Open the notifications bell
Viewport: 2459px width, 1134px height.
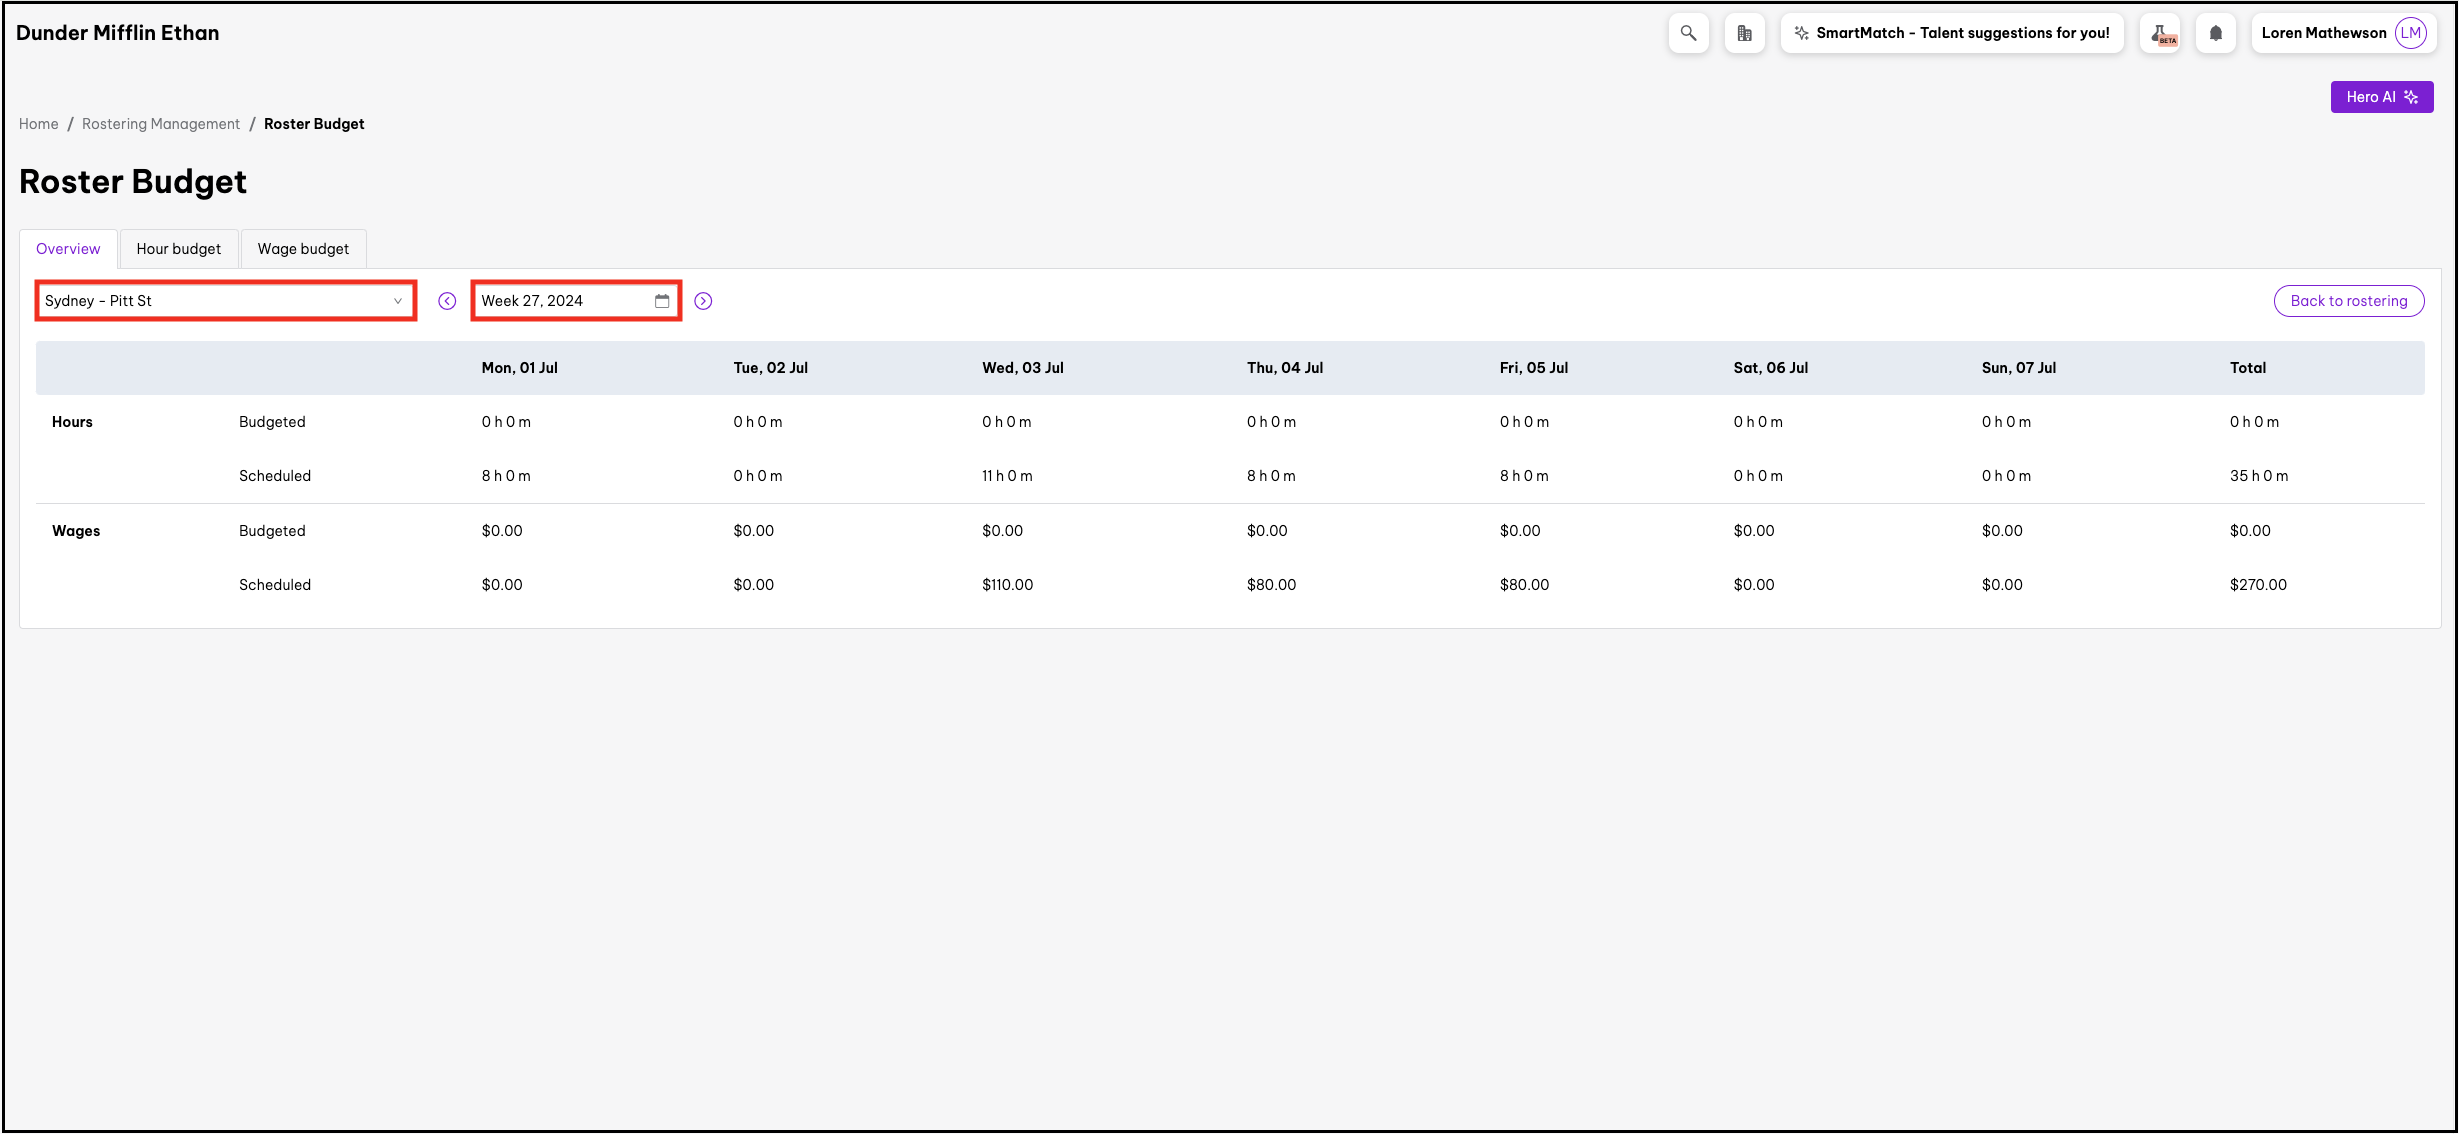2216,33
